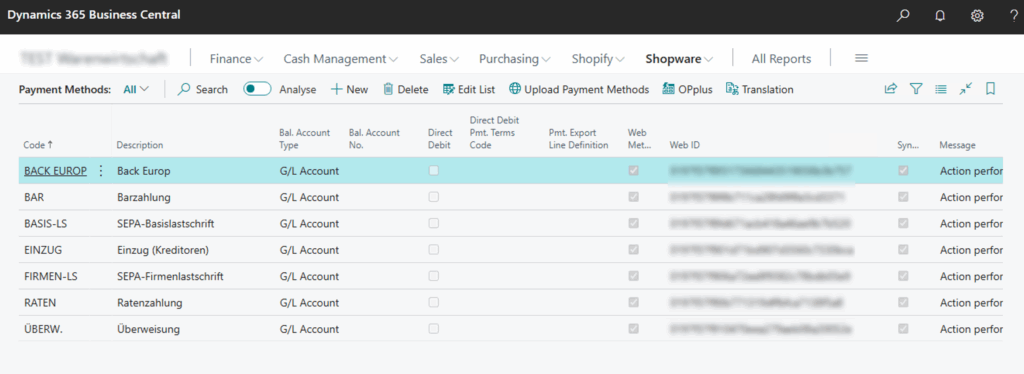
Task: Click the list layout icon
Action: pyautogui.click(x=940, y=89)
